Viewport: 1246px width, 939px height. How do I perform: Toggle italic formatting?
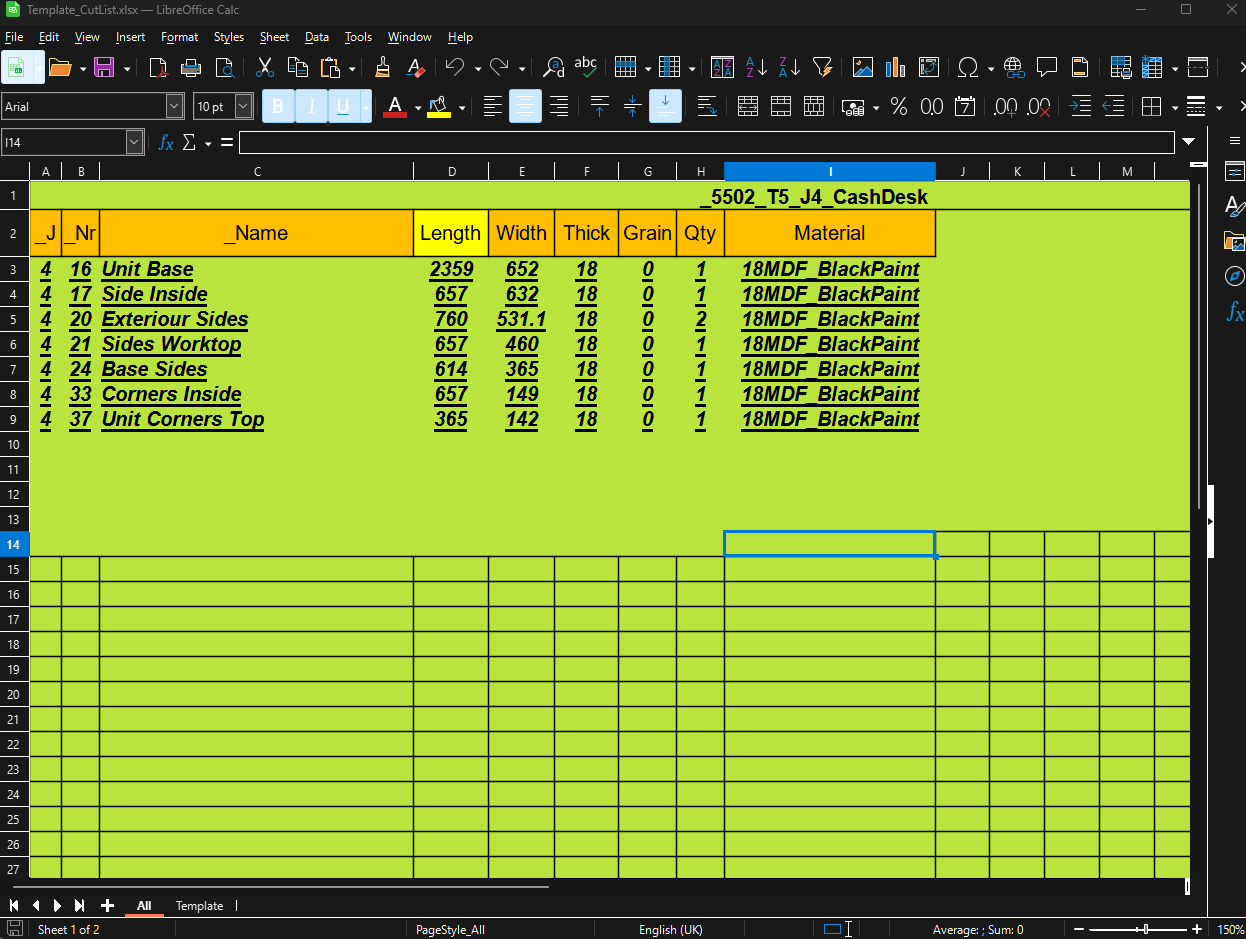coord(311,106)
